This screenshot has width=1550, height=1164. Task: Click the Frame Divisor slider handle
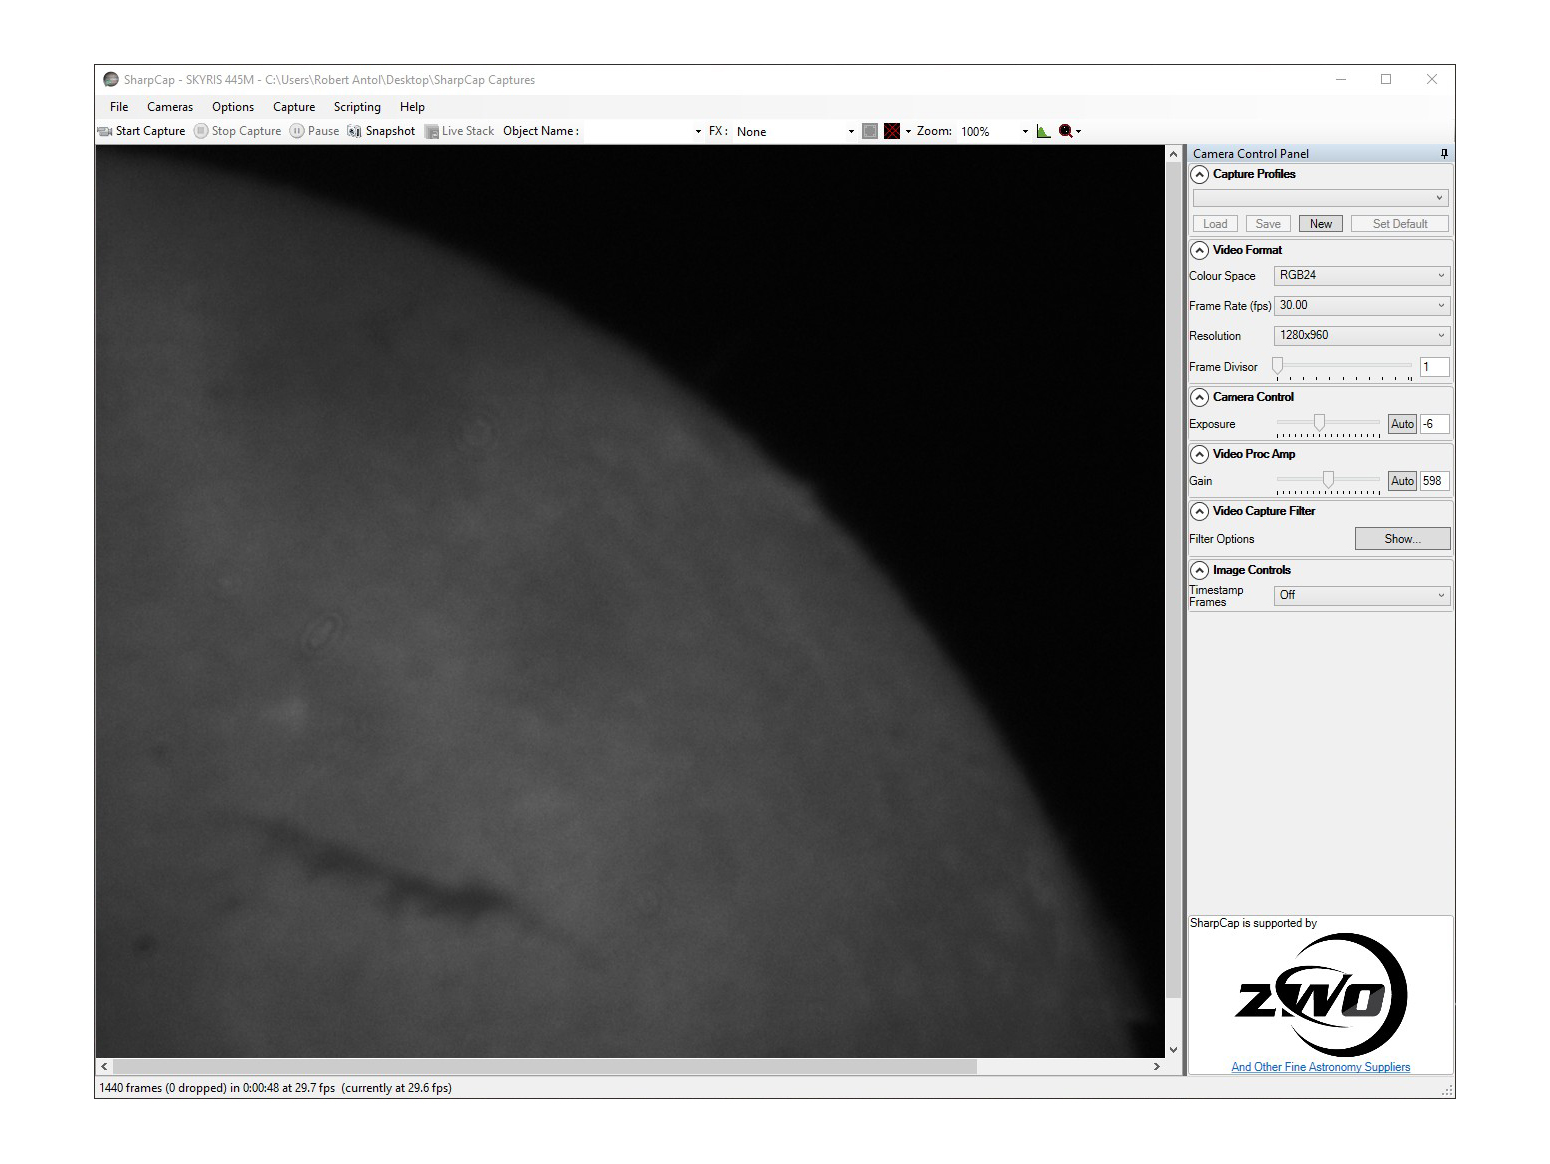point(1277,366)
